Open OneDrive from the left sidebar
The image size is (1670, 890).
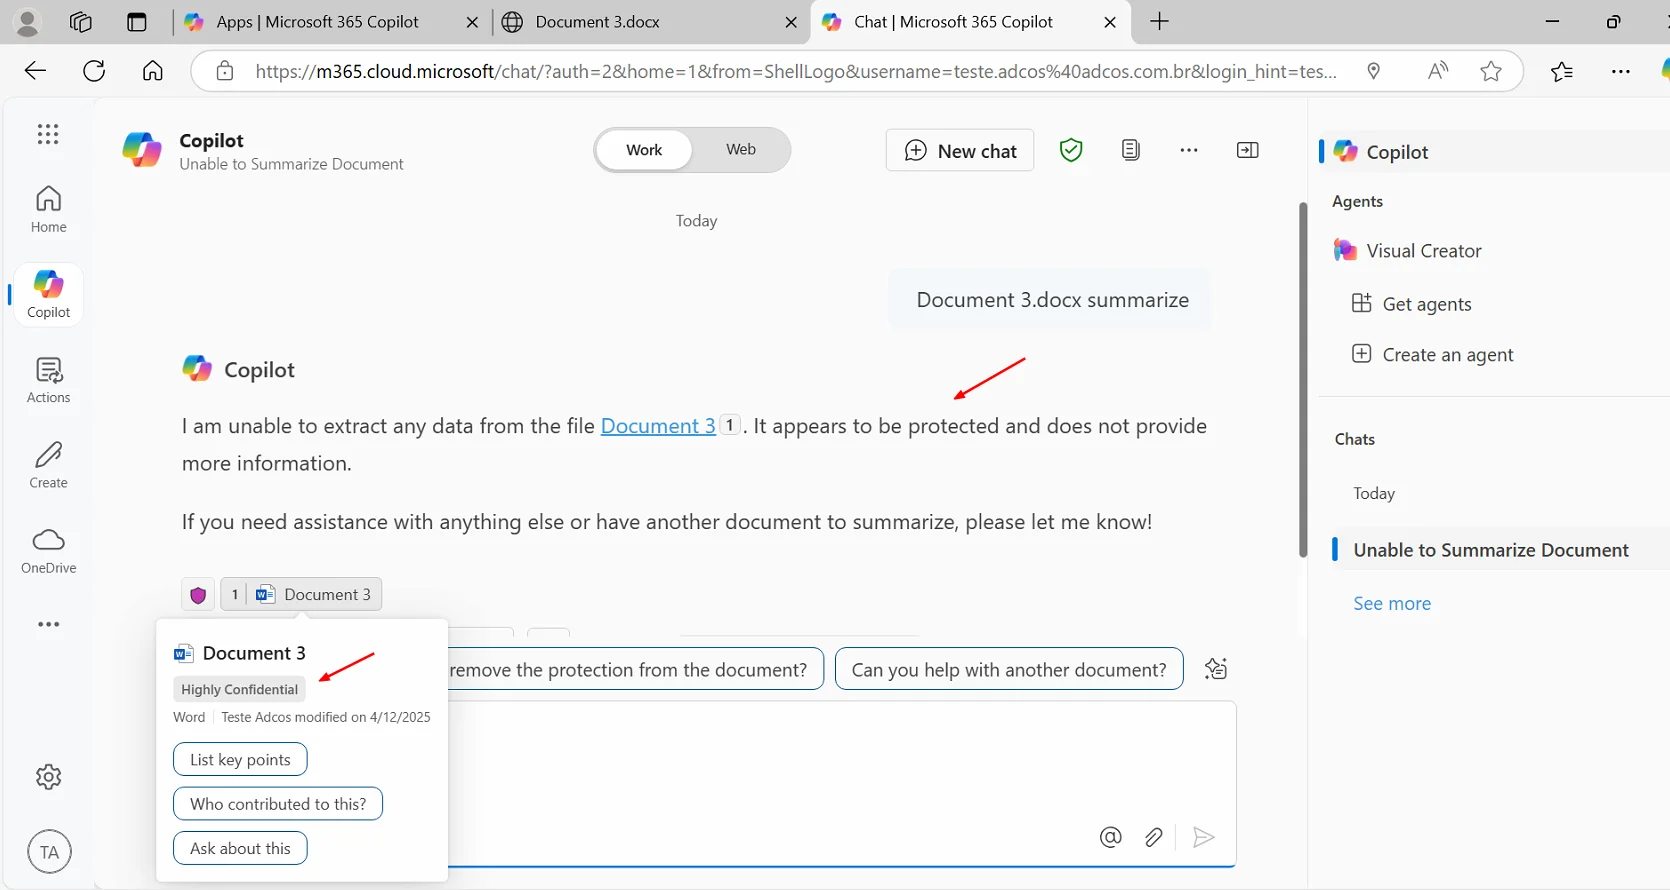click(48, 550)
